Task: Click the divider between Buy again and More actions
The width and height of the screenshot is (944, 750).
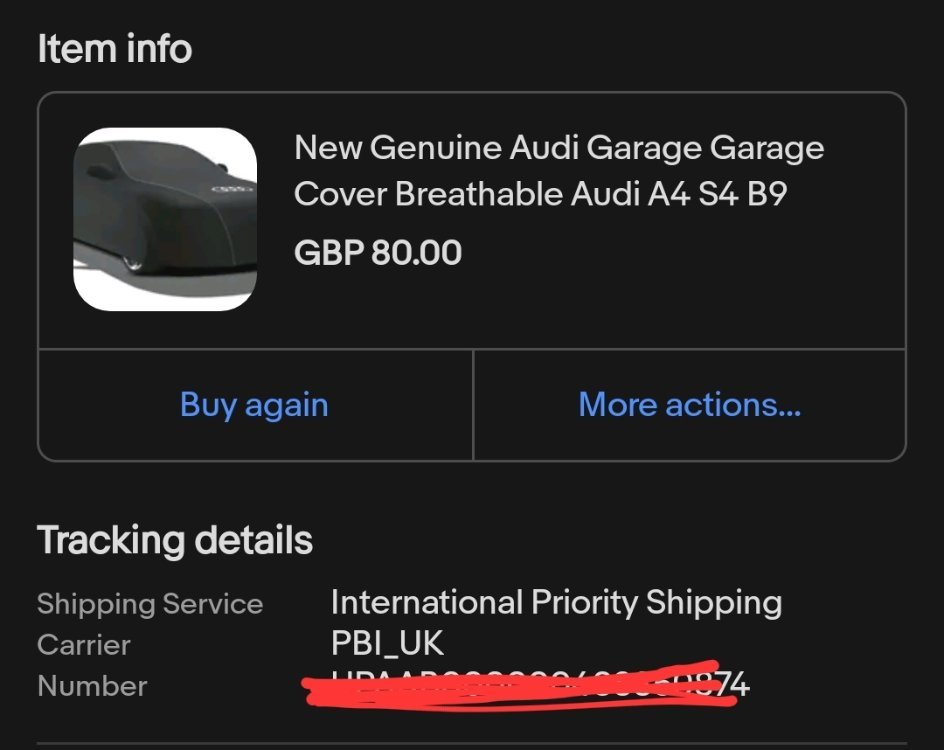Action: tap(473, 405)
